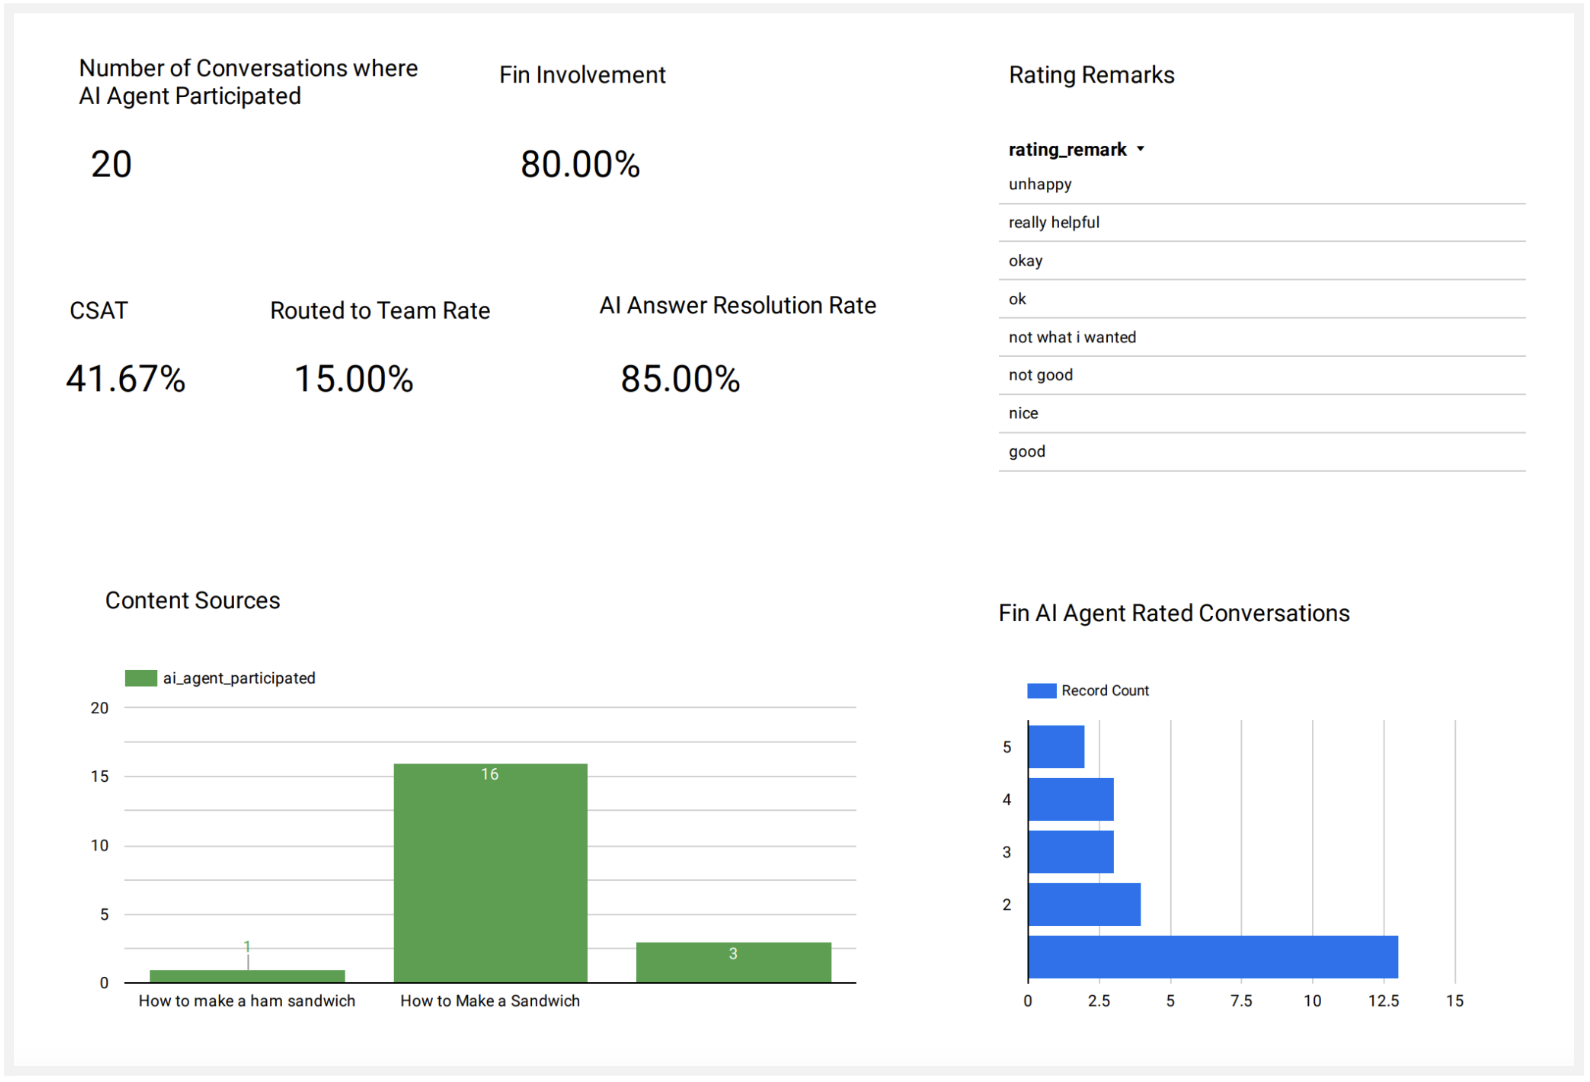Select the 'okay' remark row
This screenshot has width=1590, height=1082.
1262,261
